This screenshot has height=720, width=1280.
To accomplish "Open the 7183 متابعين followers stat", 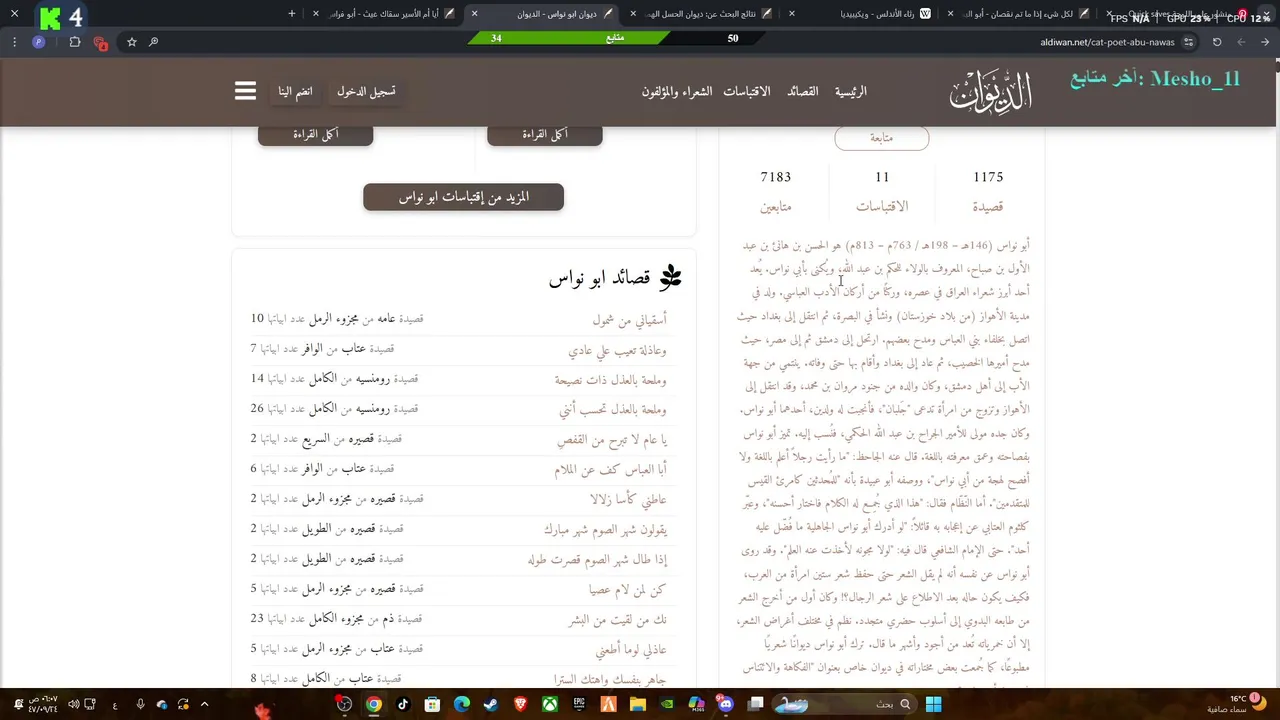I will 775,191.
